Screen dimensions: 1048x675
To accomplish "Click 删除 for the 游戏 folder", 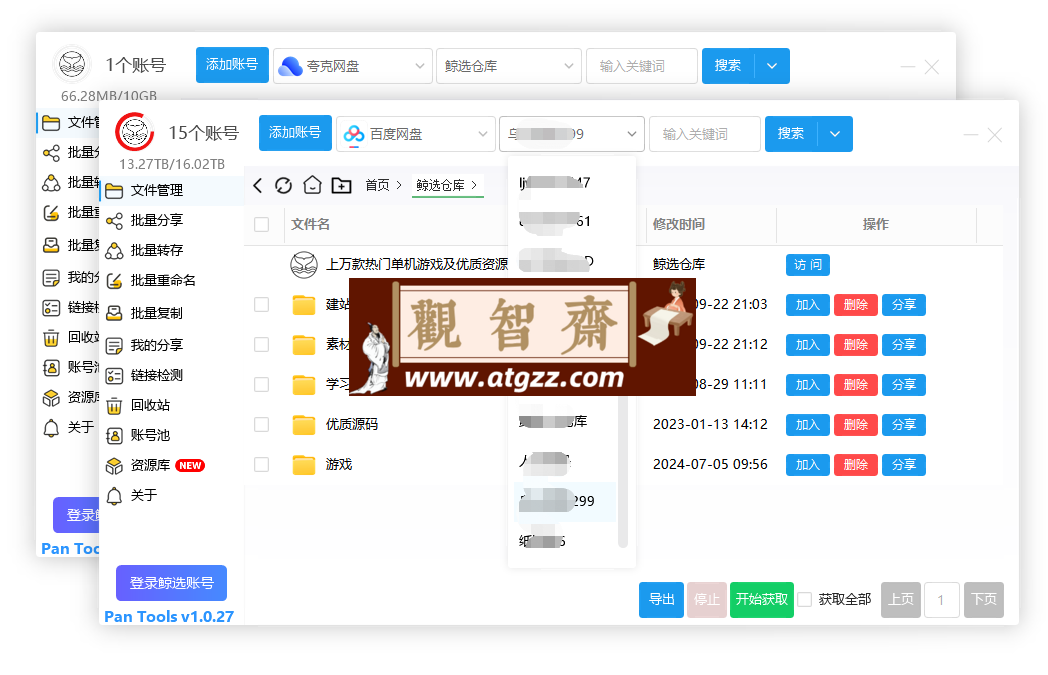I will pos(856,464).
